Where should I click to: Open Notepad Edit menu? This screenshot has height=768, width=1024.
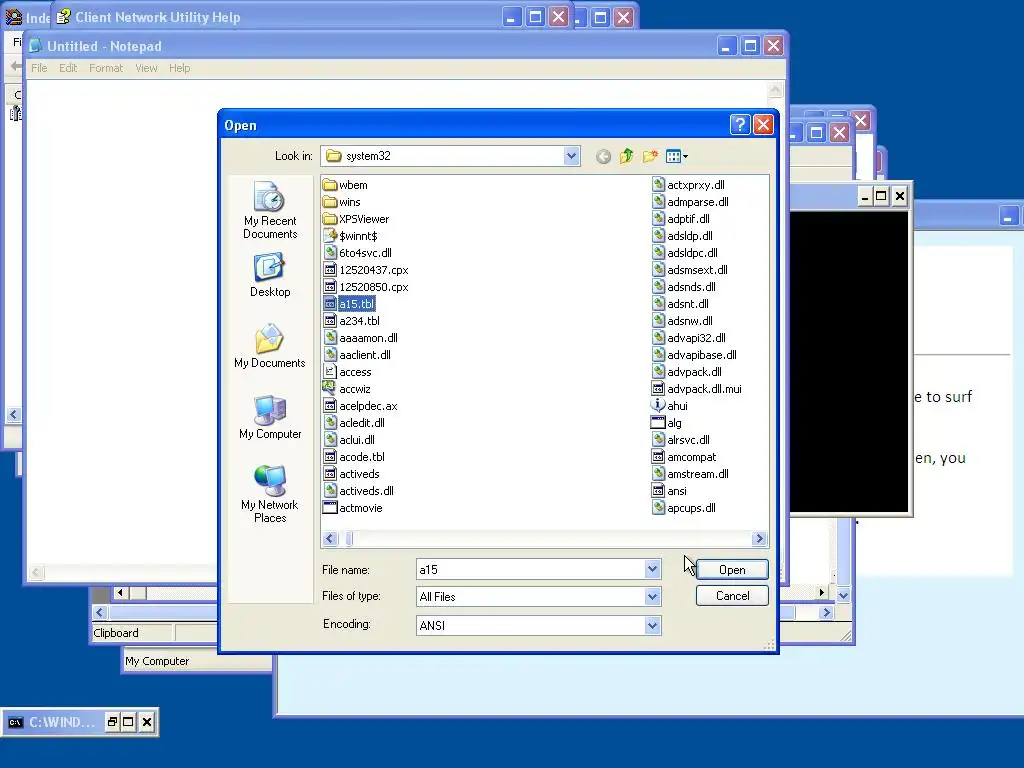coord(68,68)
